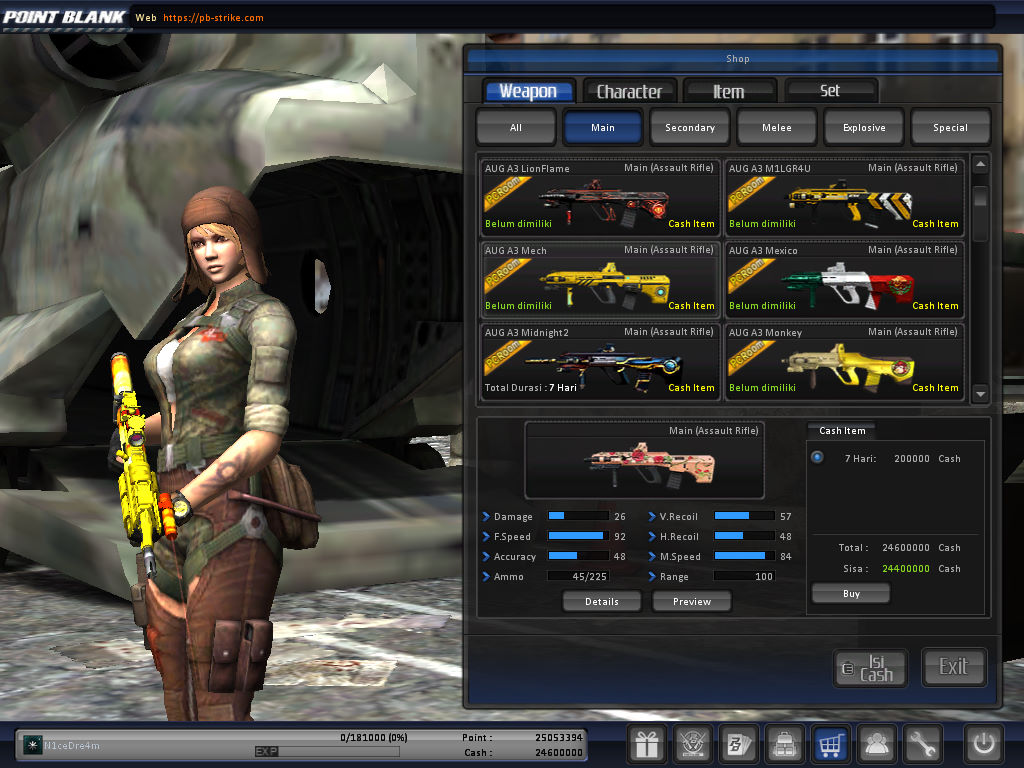Click the H.Recoil stat label
Screen dimensions: 1024x768
679,537
